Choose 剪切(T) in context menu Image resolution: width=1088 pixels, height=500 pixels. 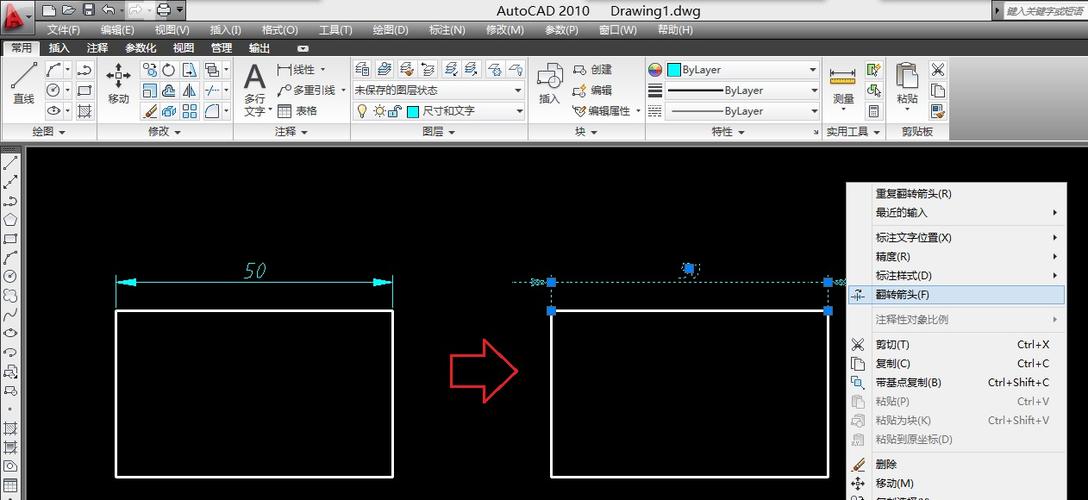tap(957, 345)
